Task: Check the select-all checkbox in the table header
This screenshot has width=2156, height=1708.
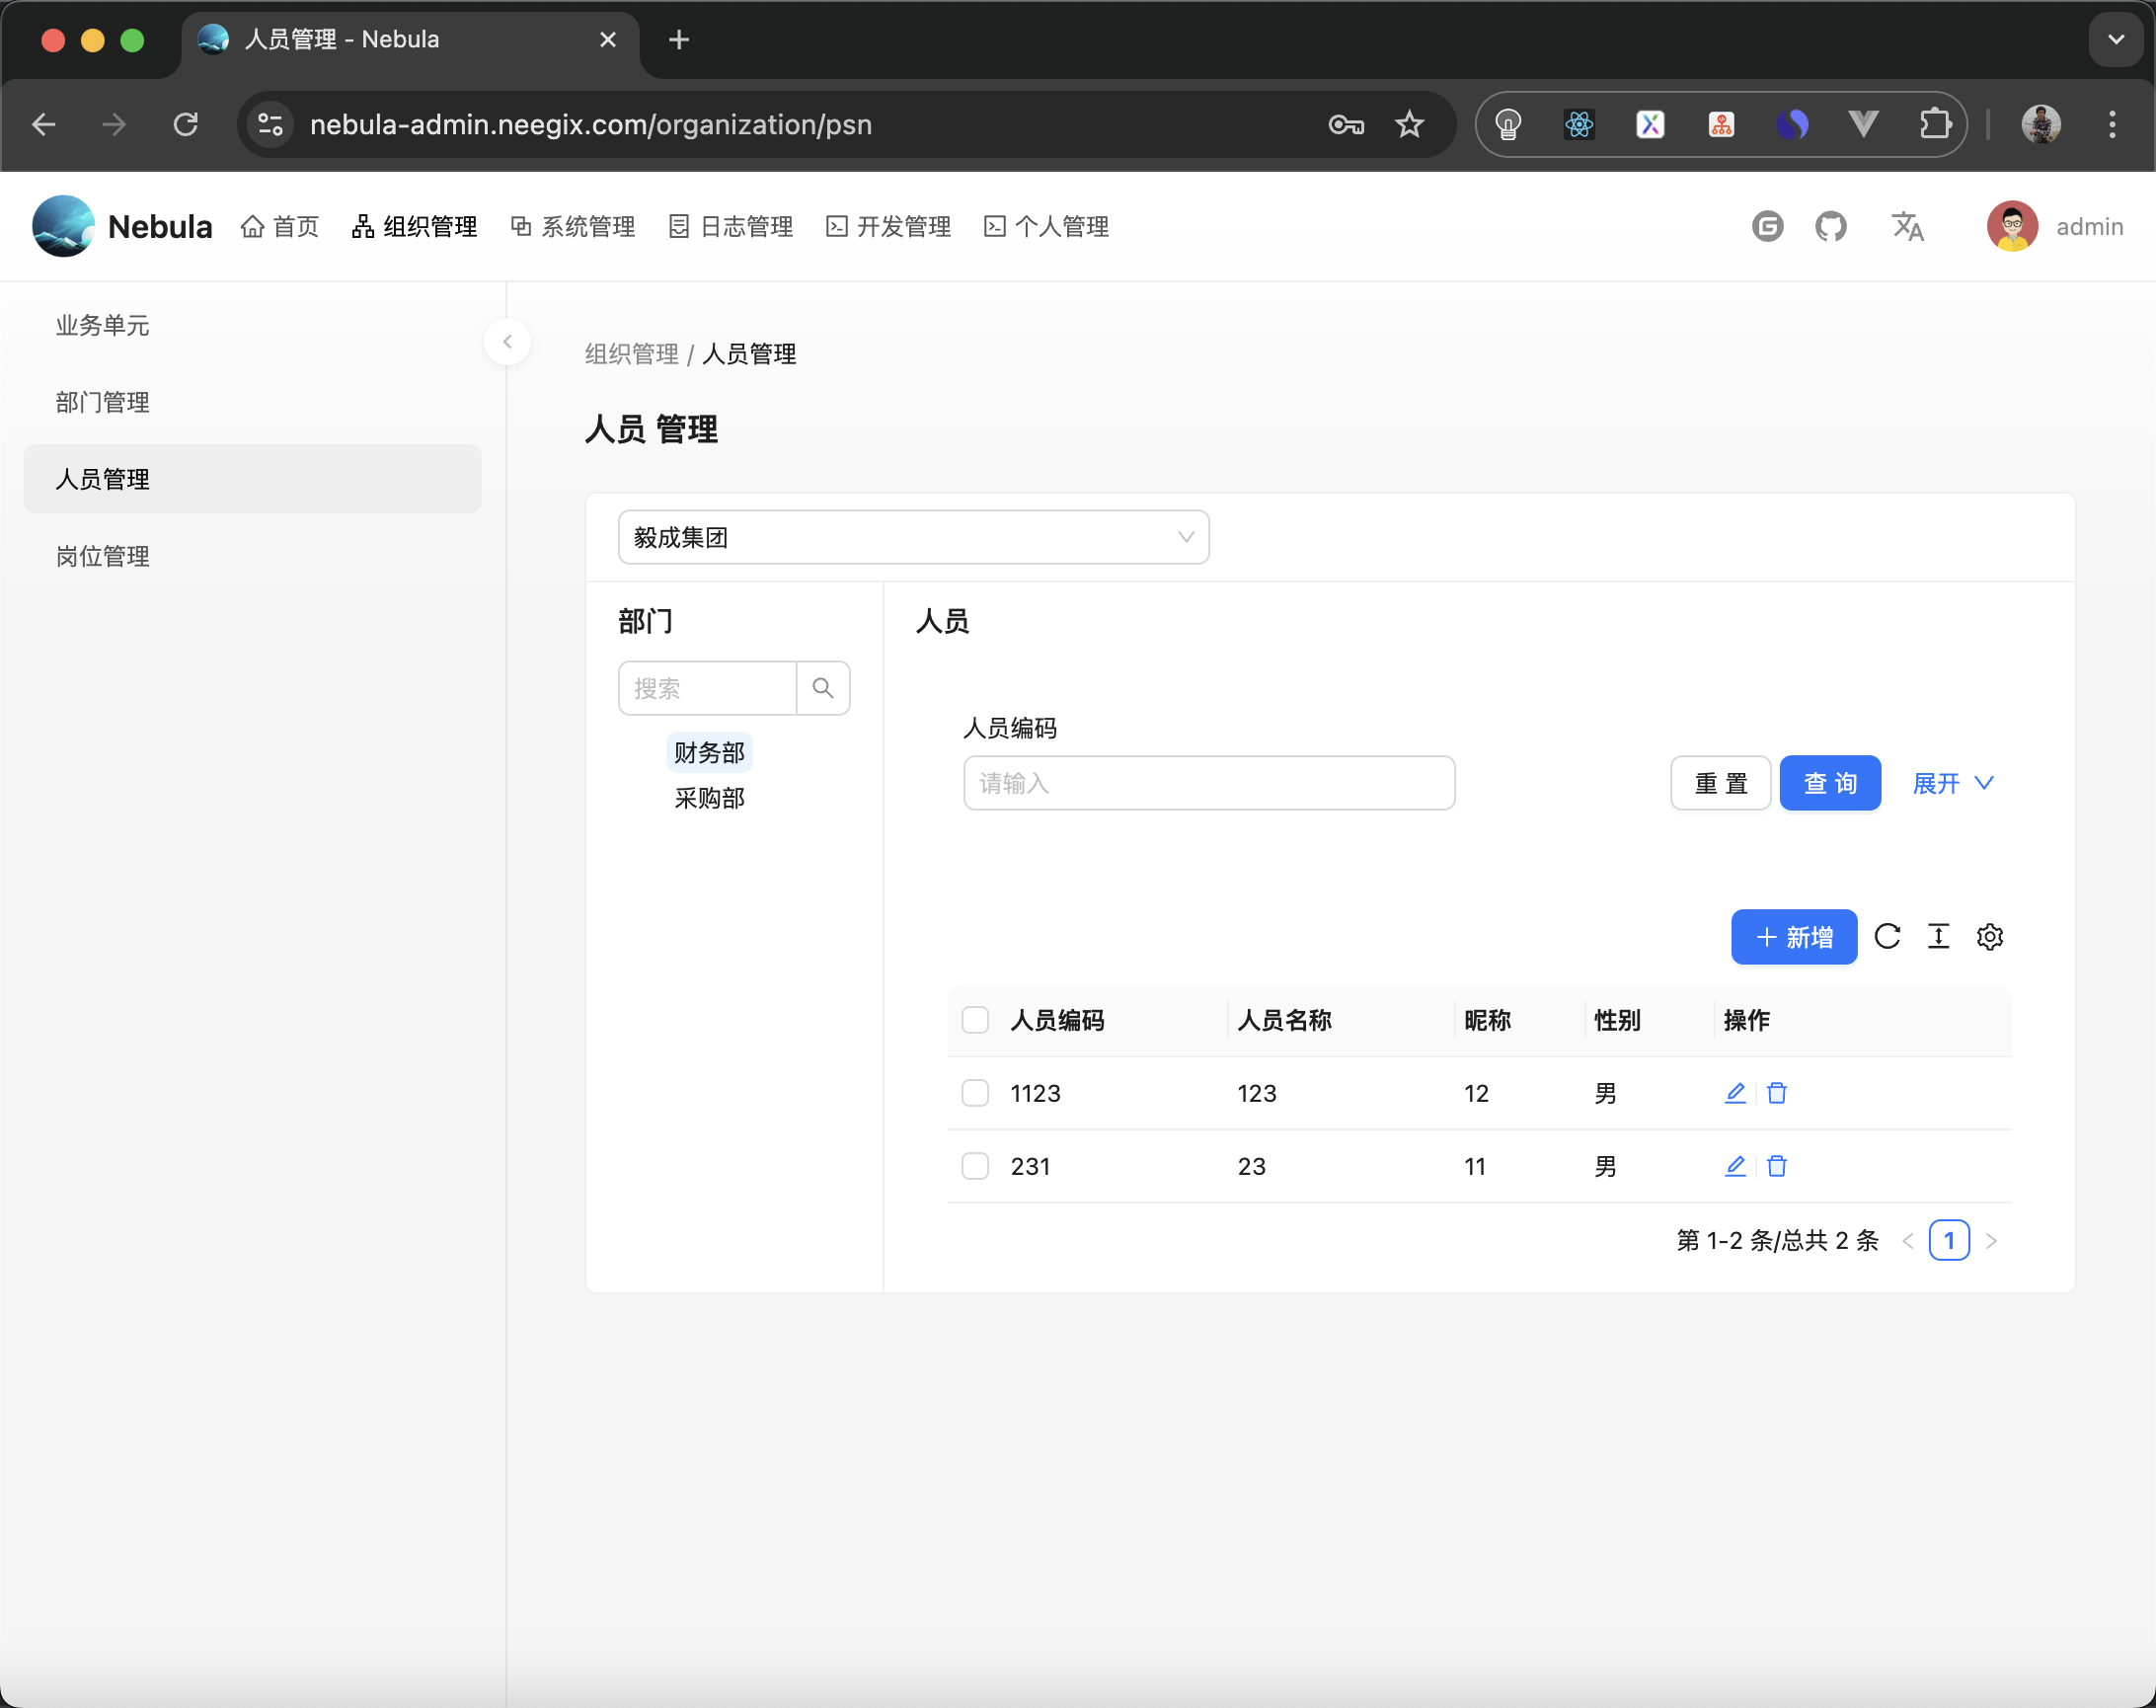Action: tap(974, 1019)
